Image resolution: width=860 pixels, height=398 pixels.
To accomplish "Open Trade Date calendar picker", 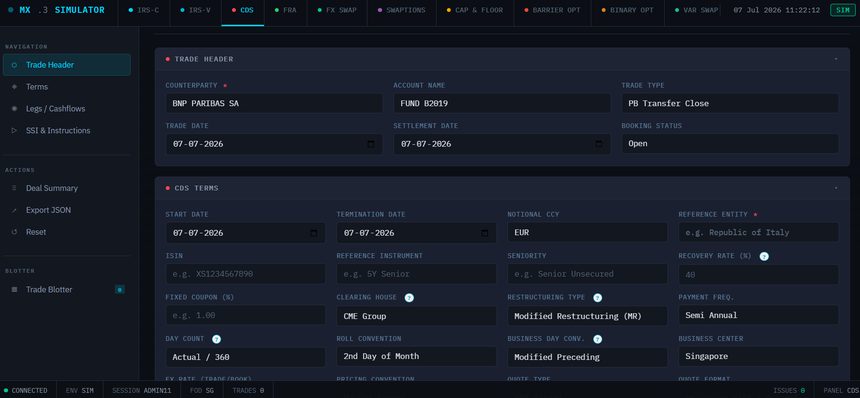I will click(371, 144).
